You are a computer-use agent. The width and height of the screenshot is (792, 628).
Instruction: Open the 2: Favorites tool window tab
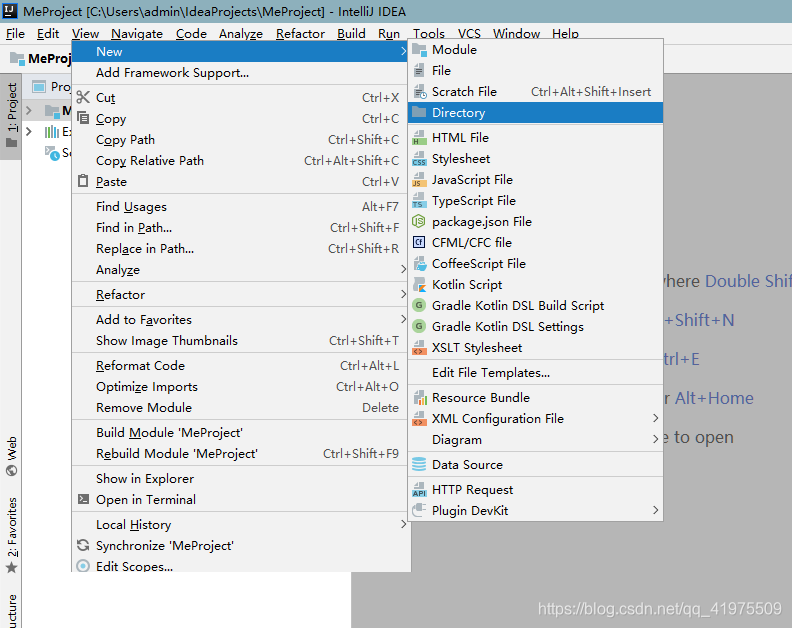(11, 535)
